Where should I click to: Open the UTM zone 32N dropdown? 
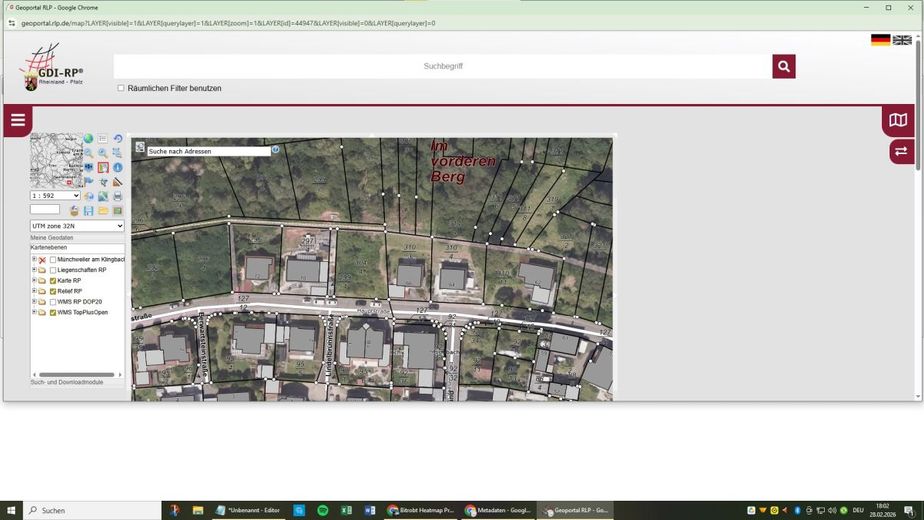pyautogui.click(x=77, y=226)
